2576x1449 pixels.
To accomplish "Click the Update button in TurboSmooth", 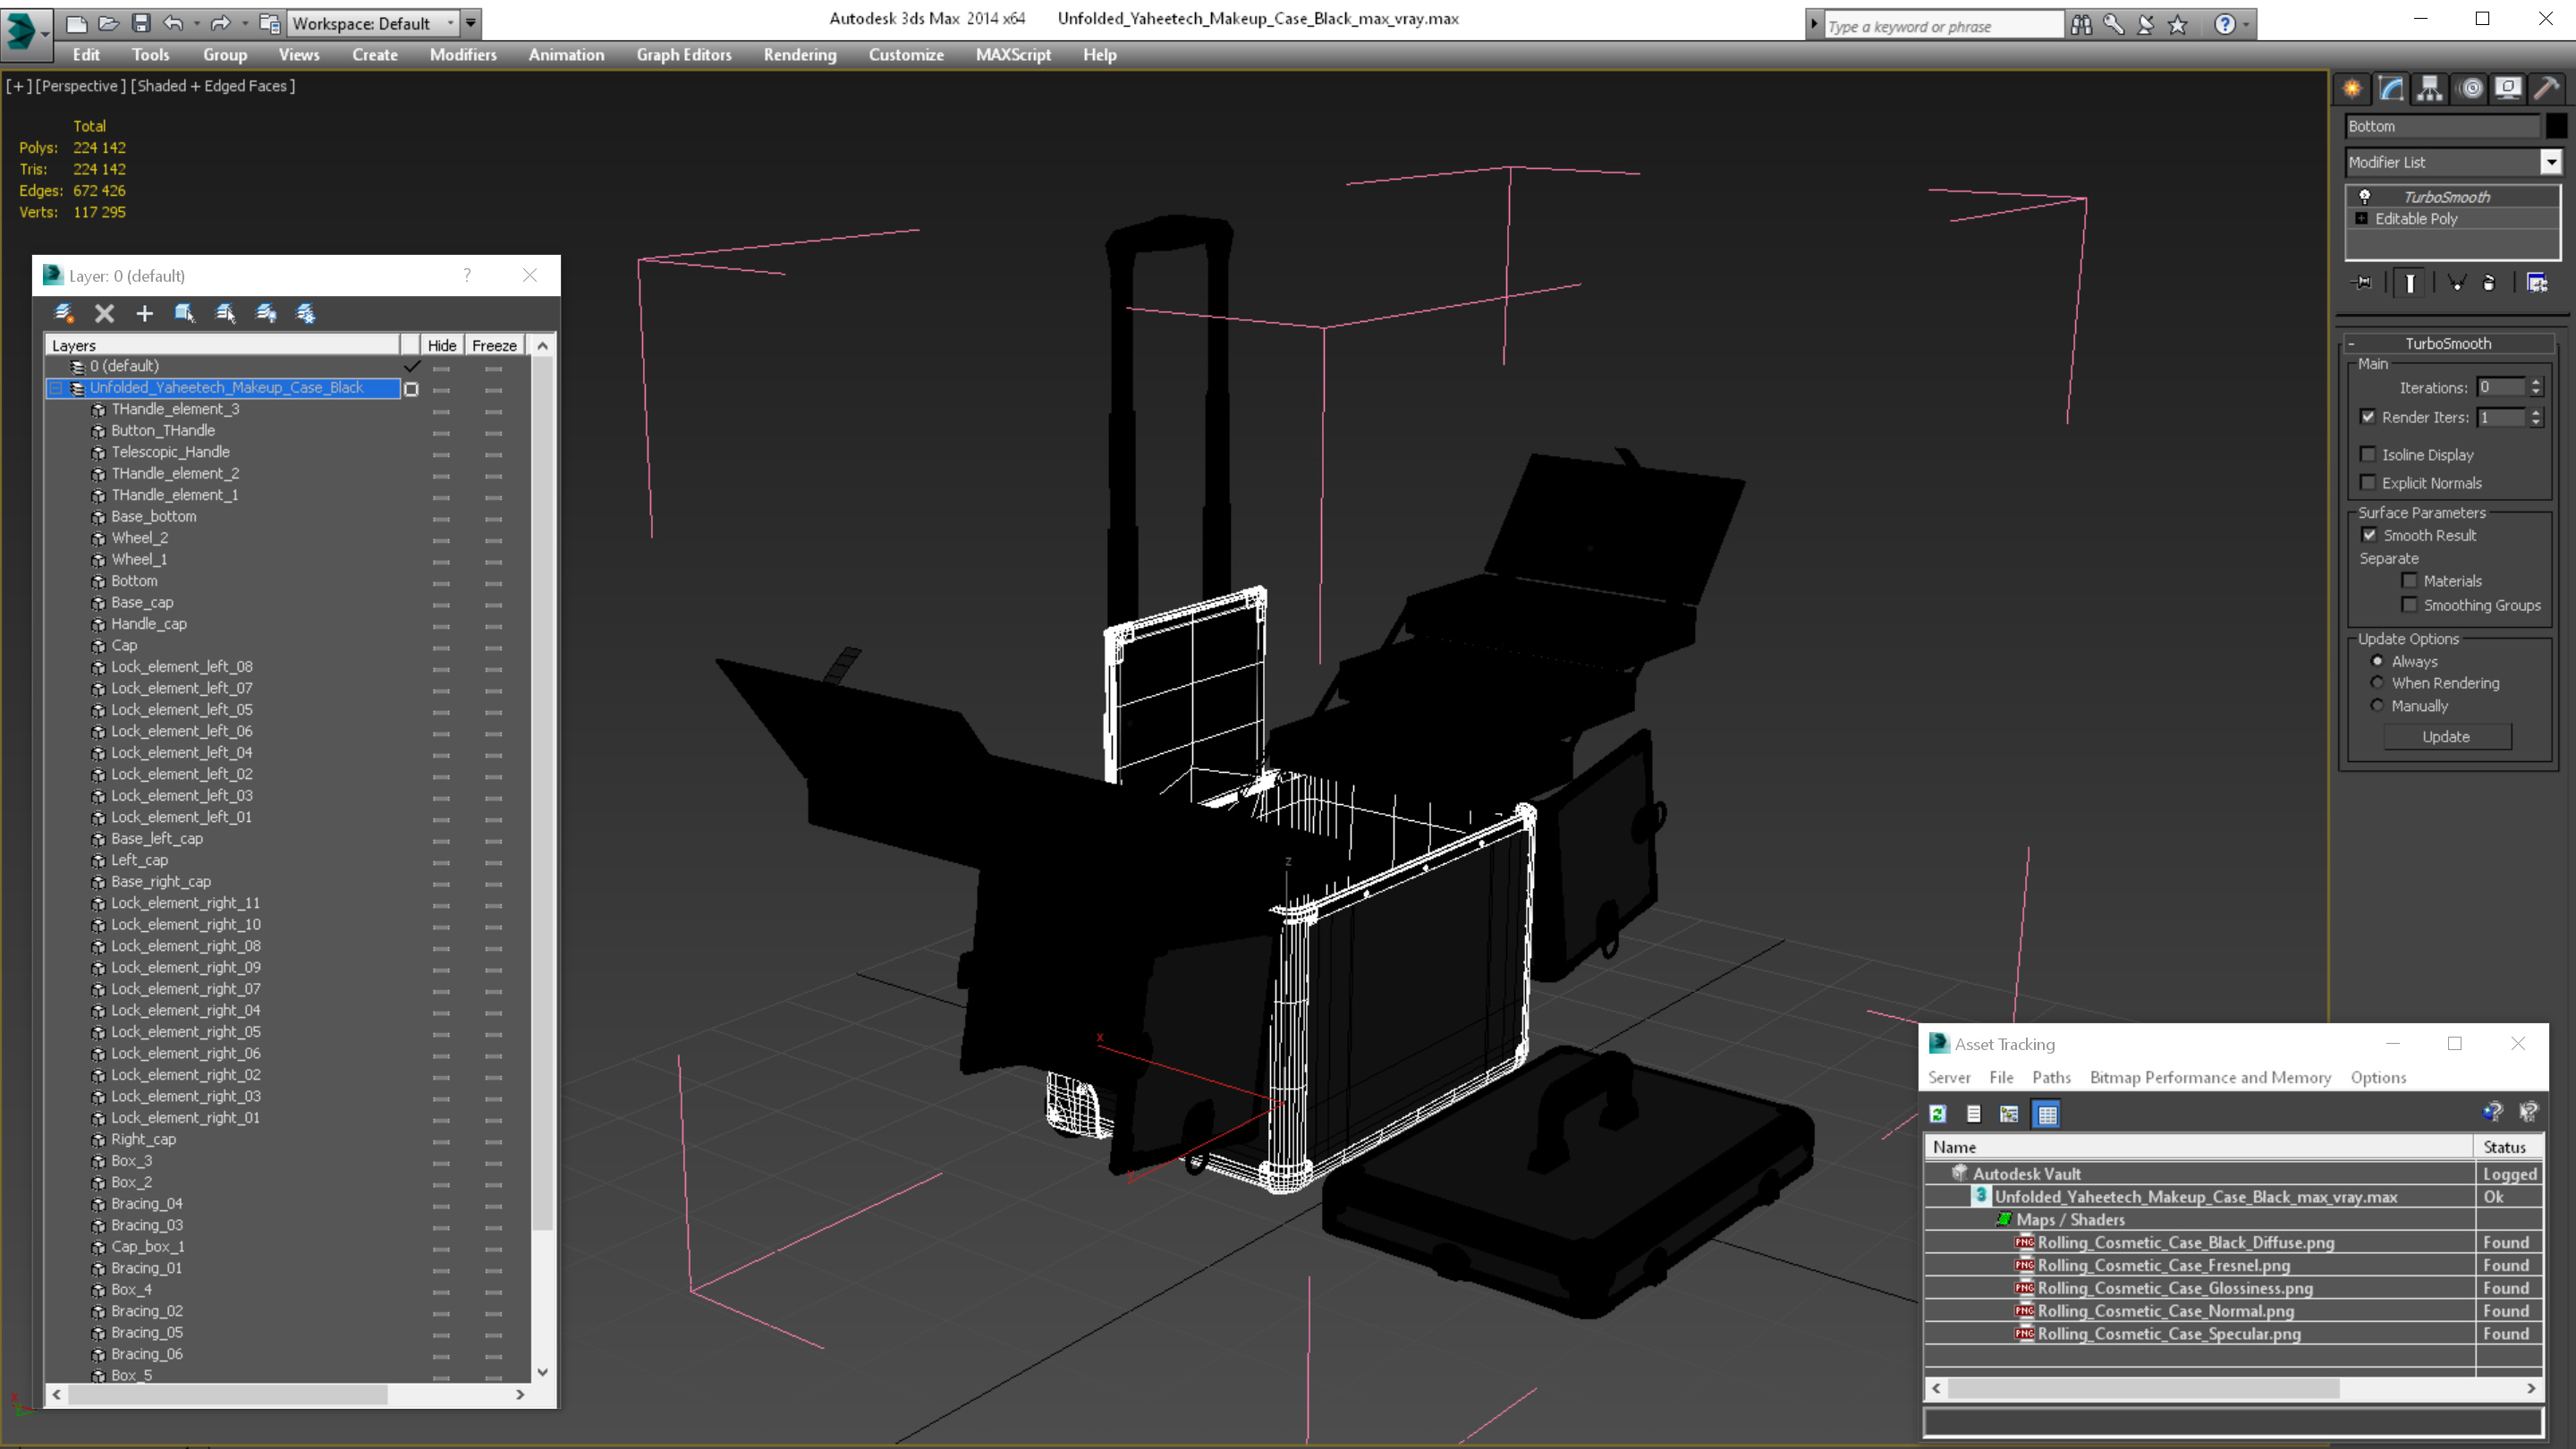I will 2446,736.
